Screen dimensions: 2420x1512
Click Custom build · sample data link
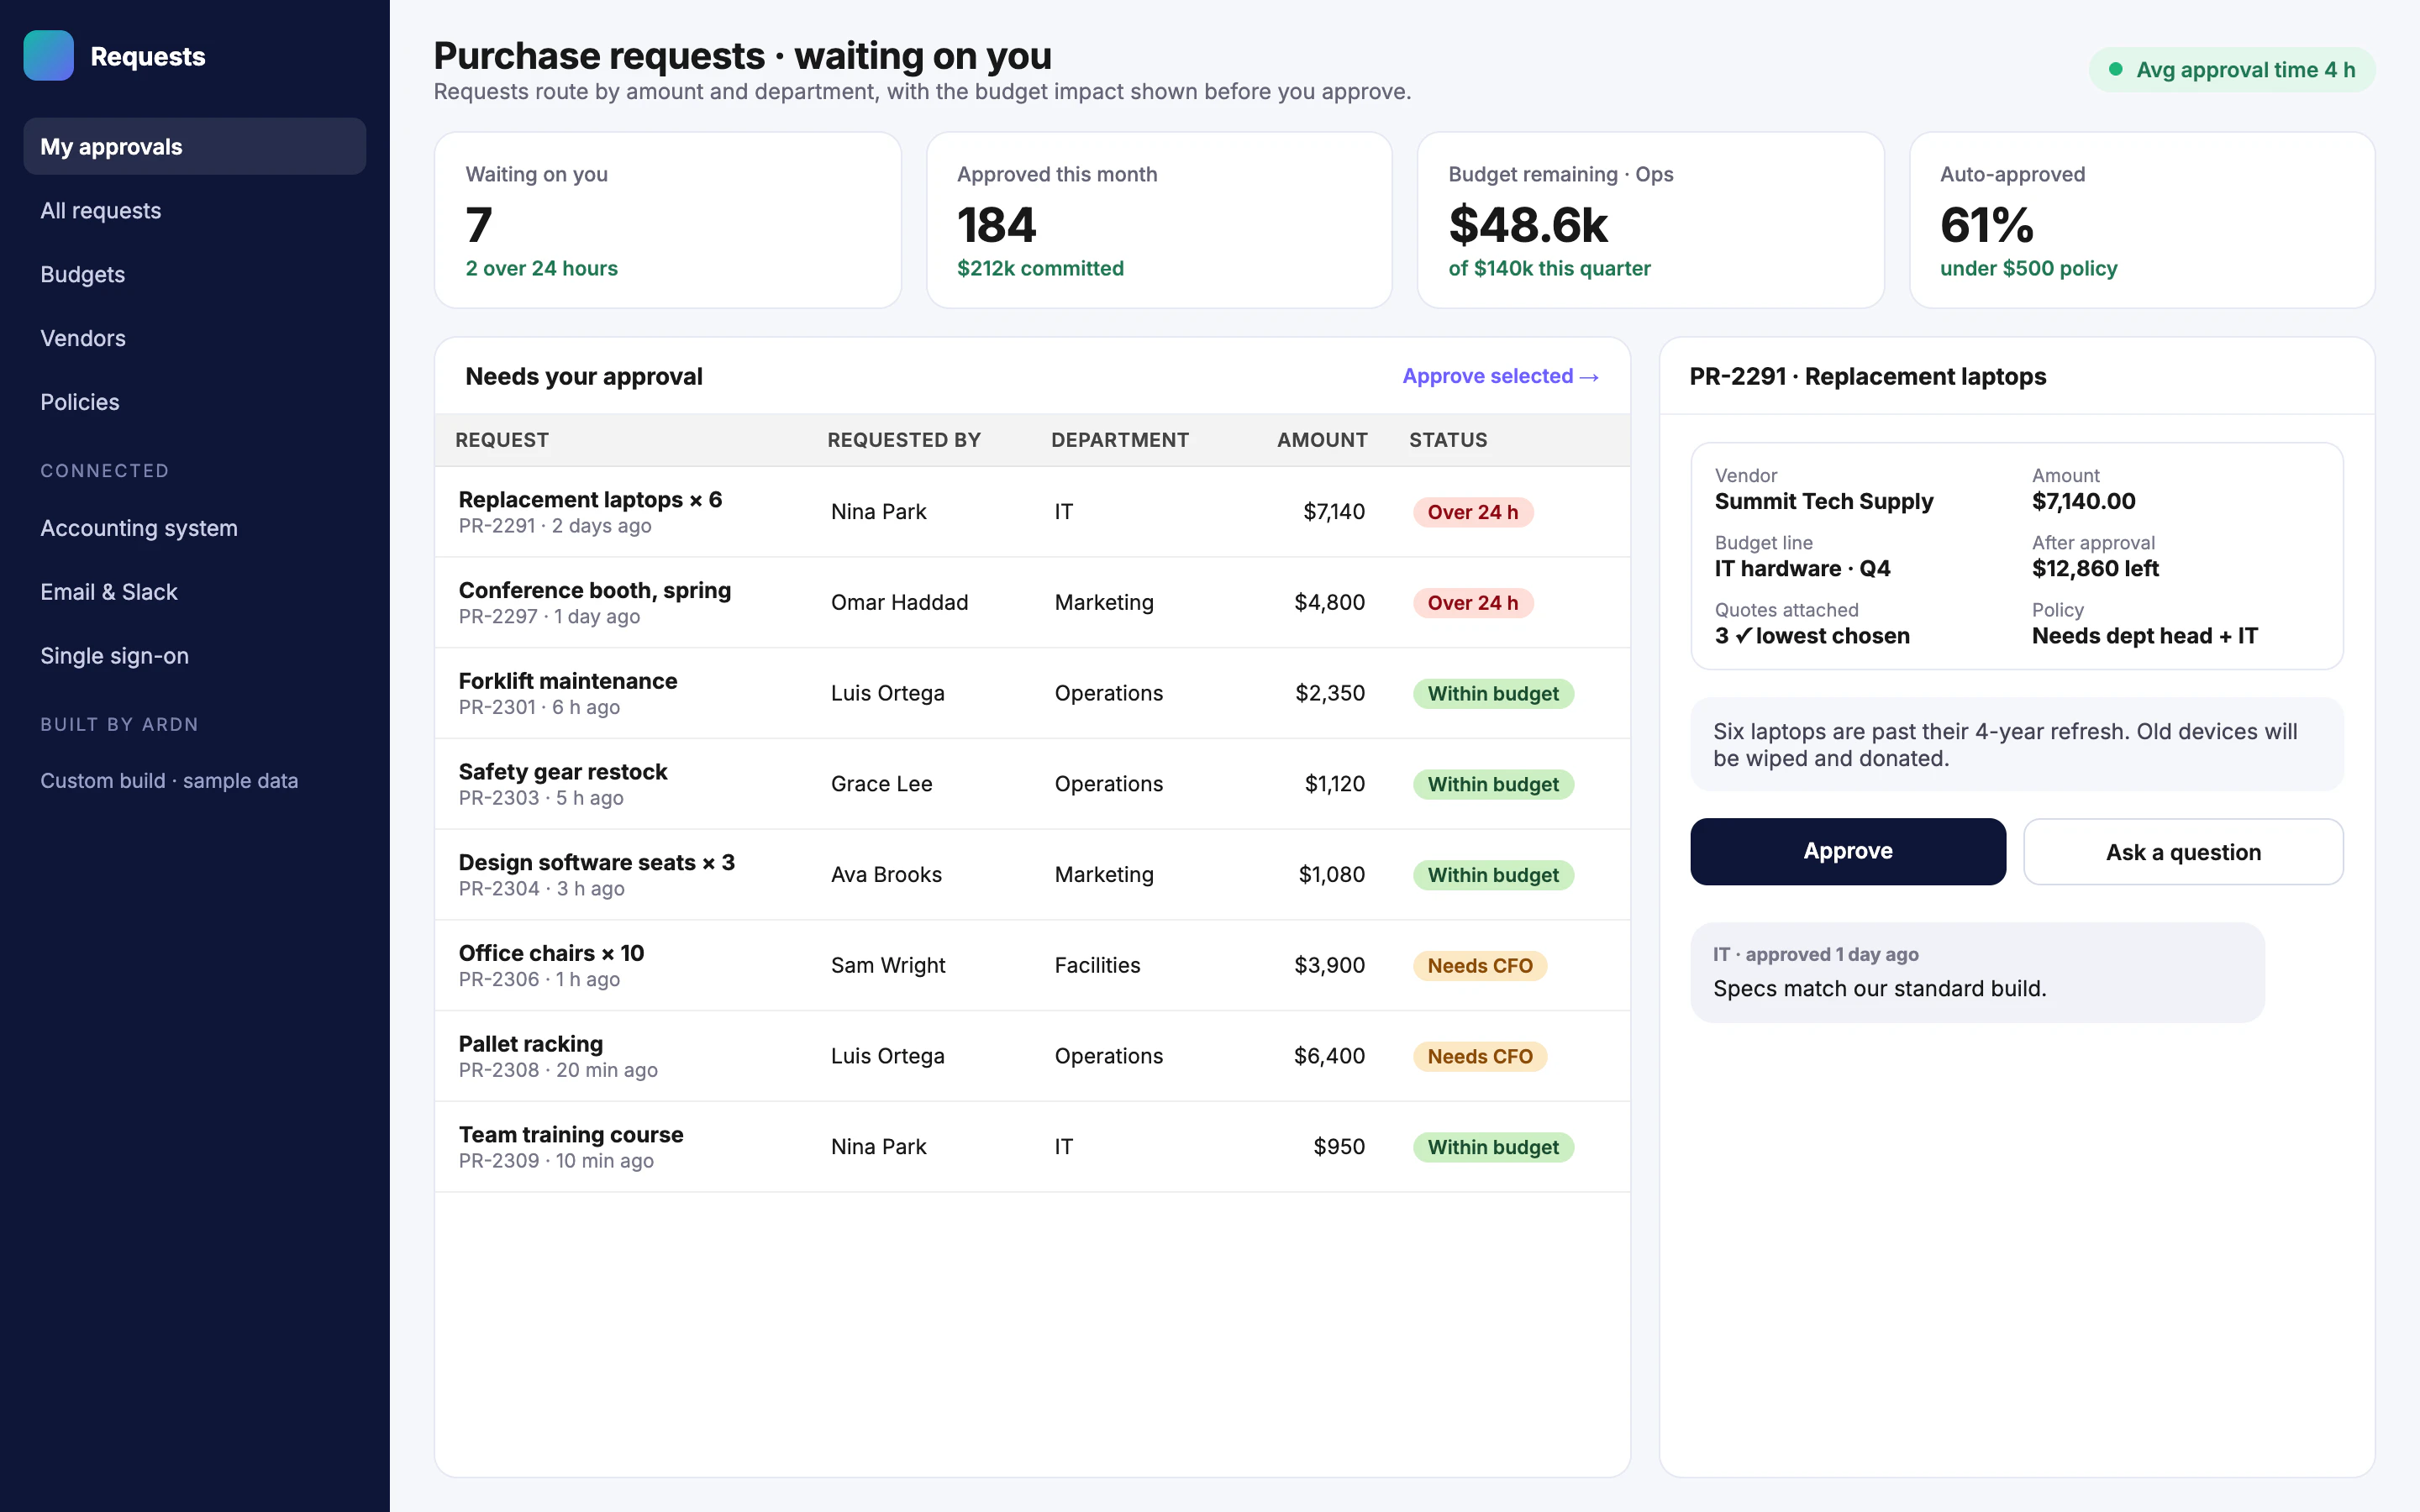tap(169, 781)
